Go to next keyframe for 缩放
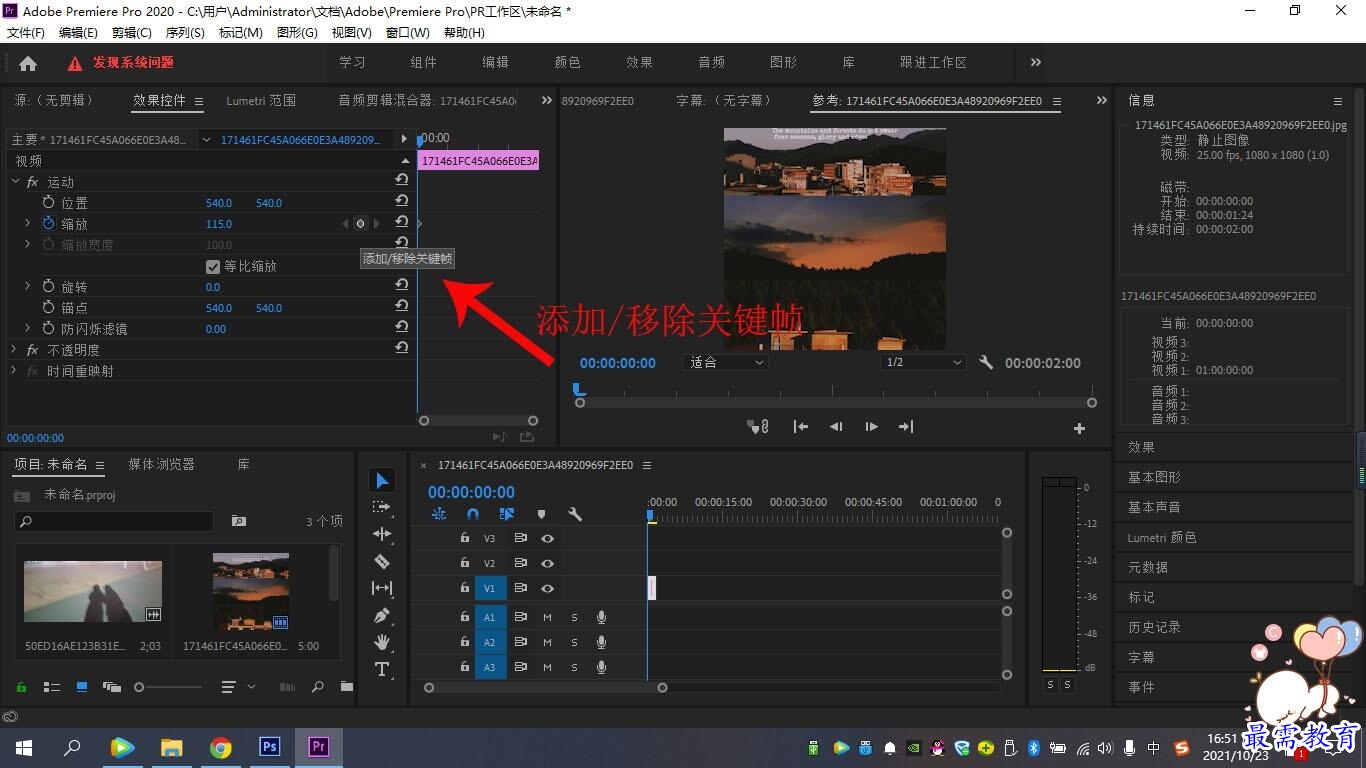The image size is (1366, 768). (x=376, y=224)
